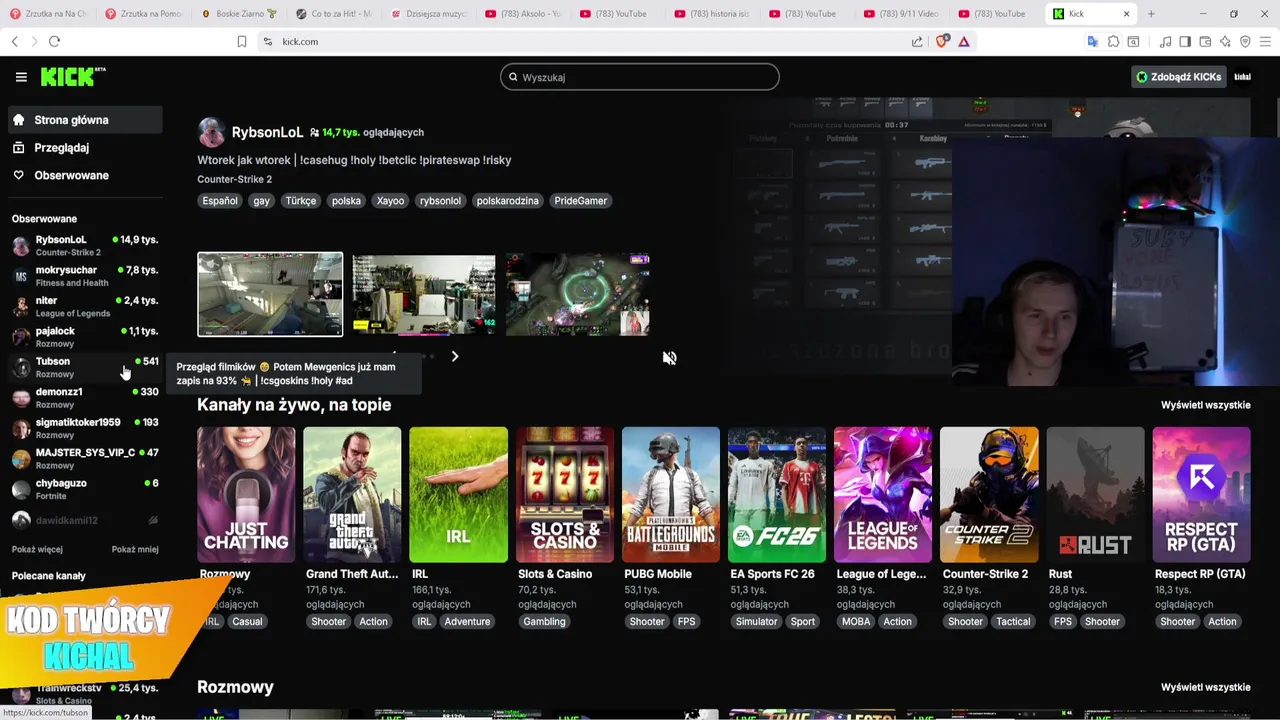1280x720 pixels.
Task: Open Obserwowane in the sidebar
Action: 85,175
